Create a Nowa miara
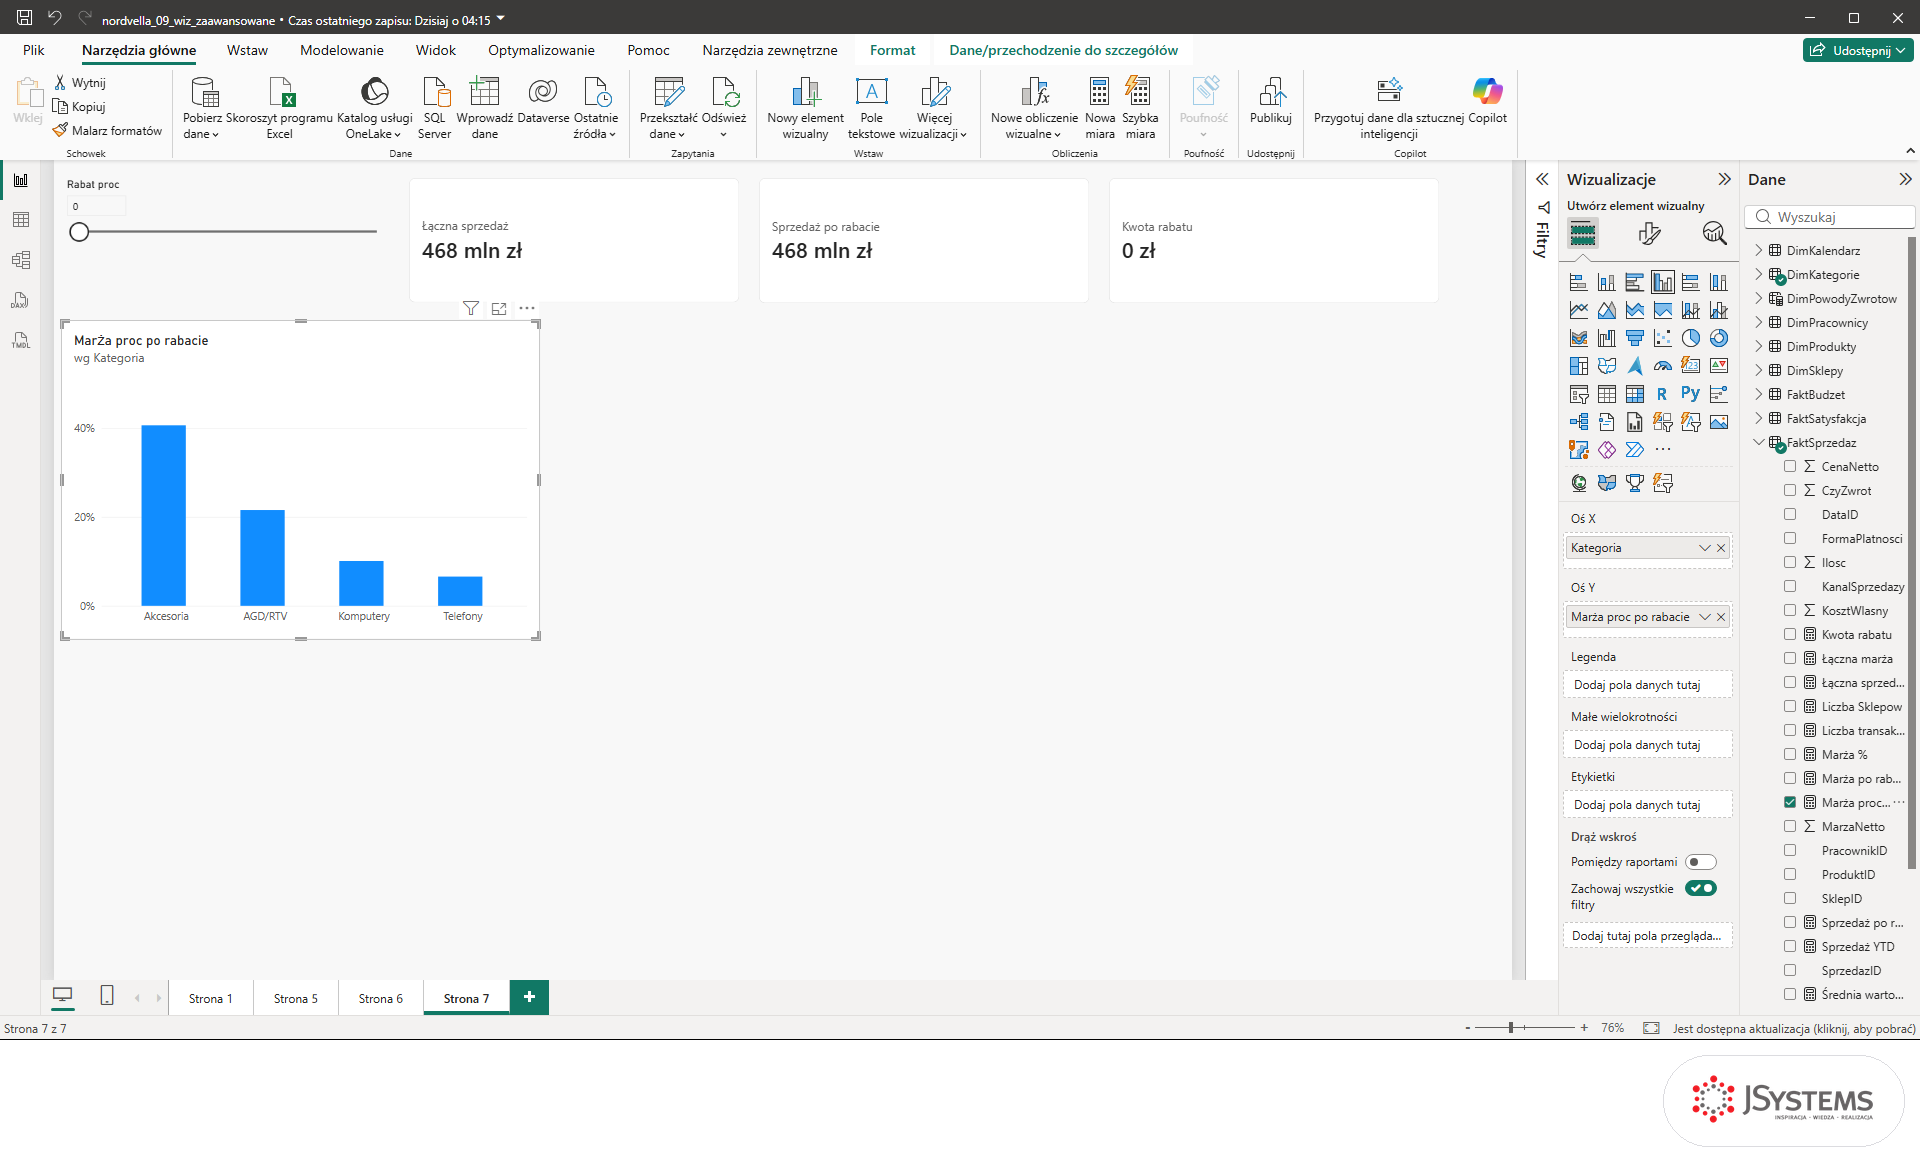Screen dimensions: 1920x1162 coord(1099,108)
